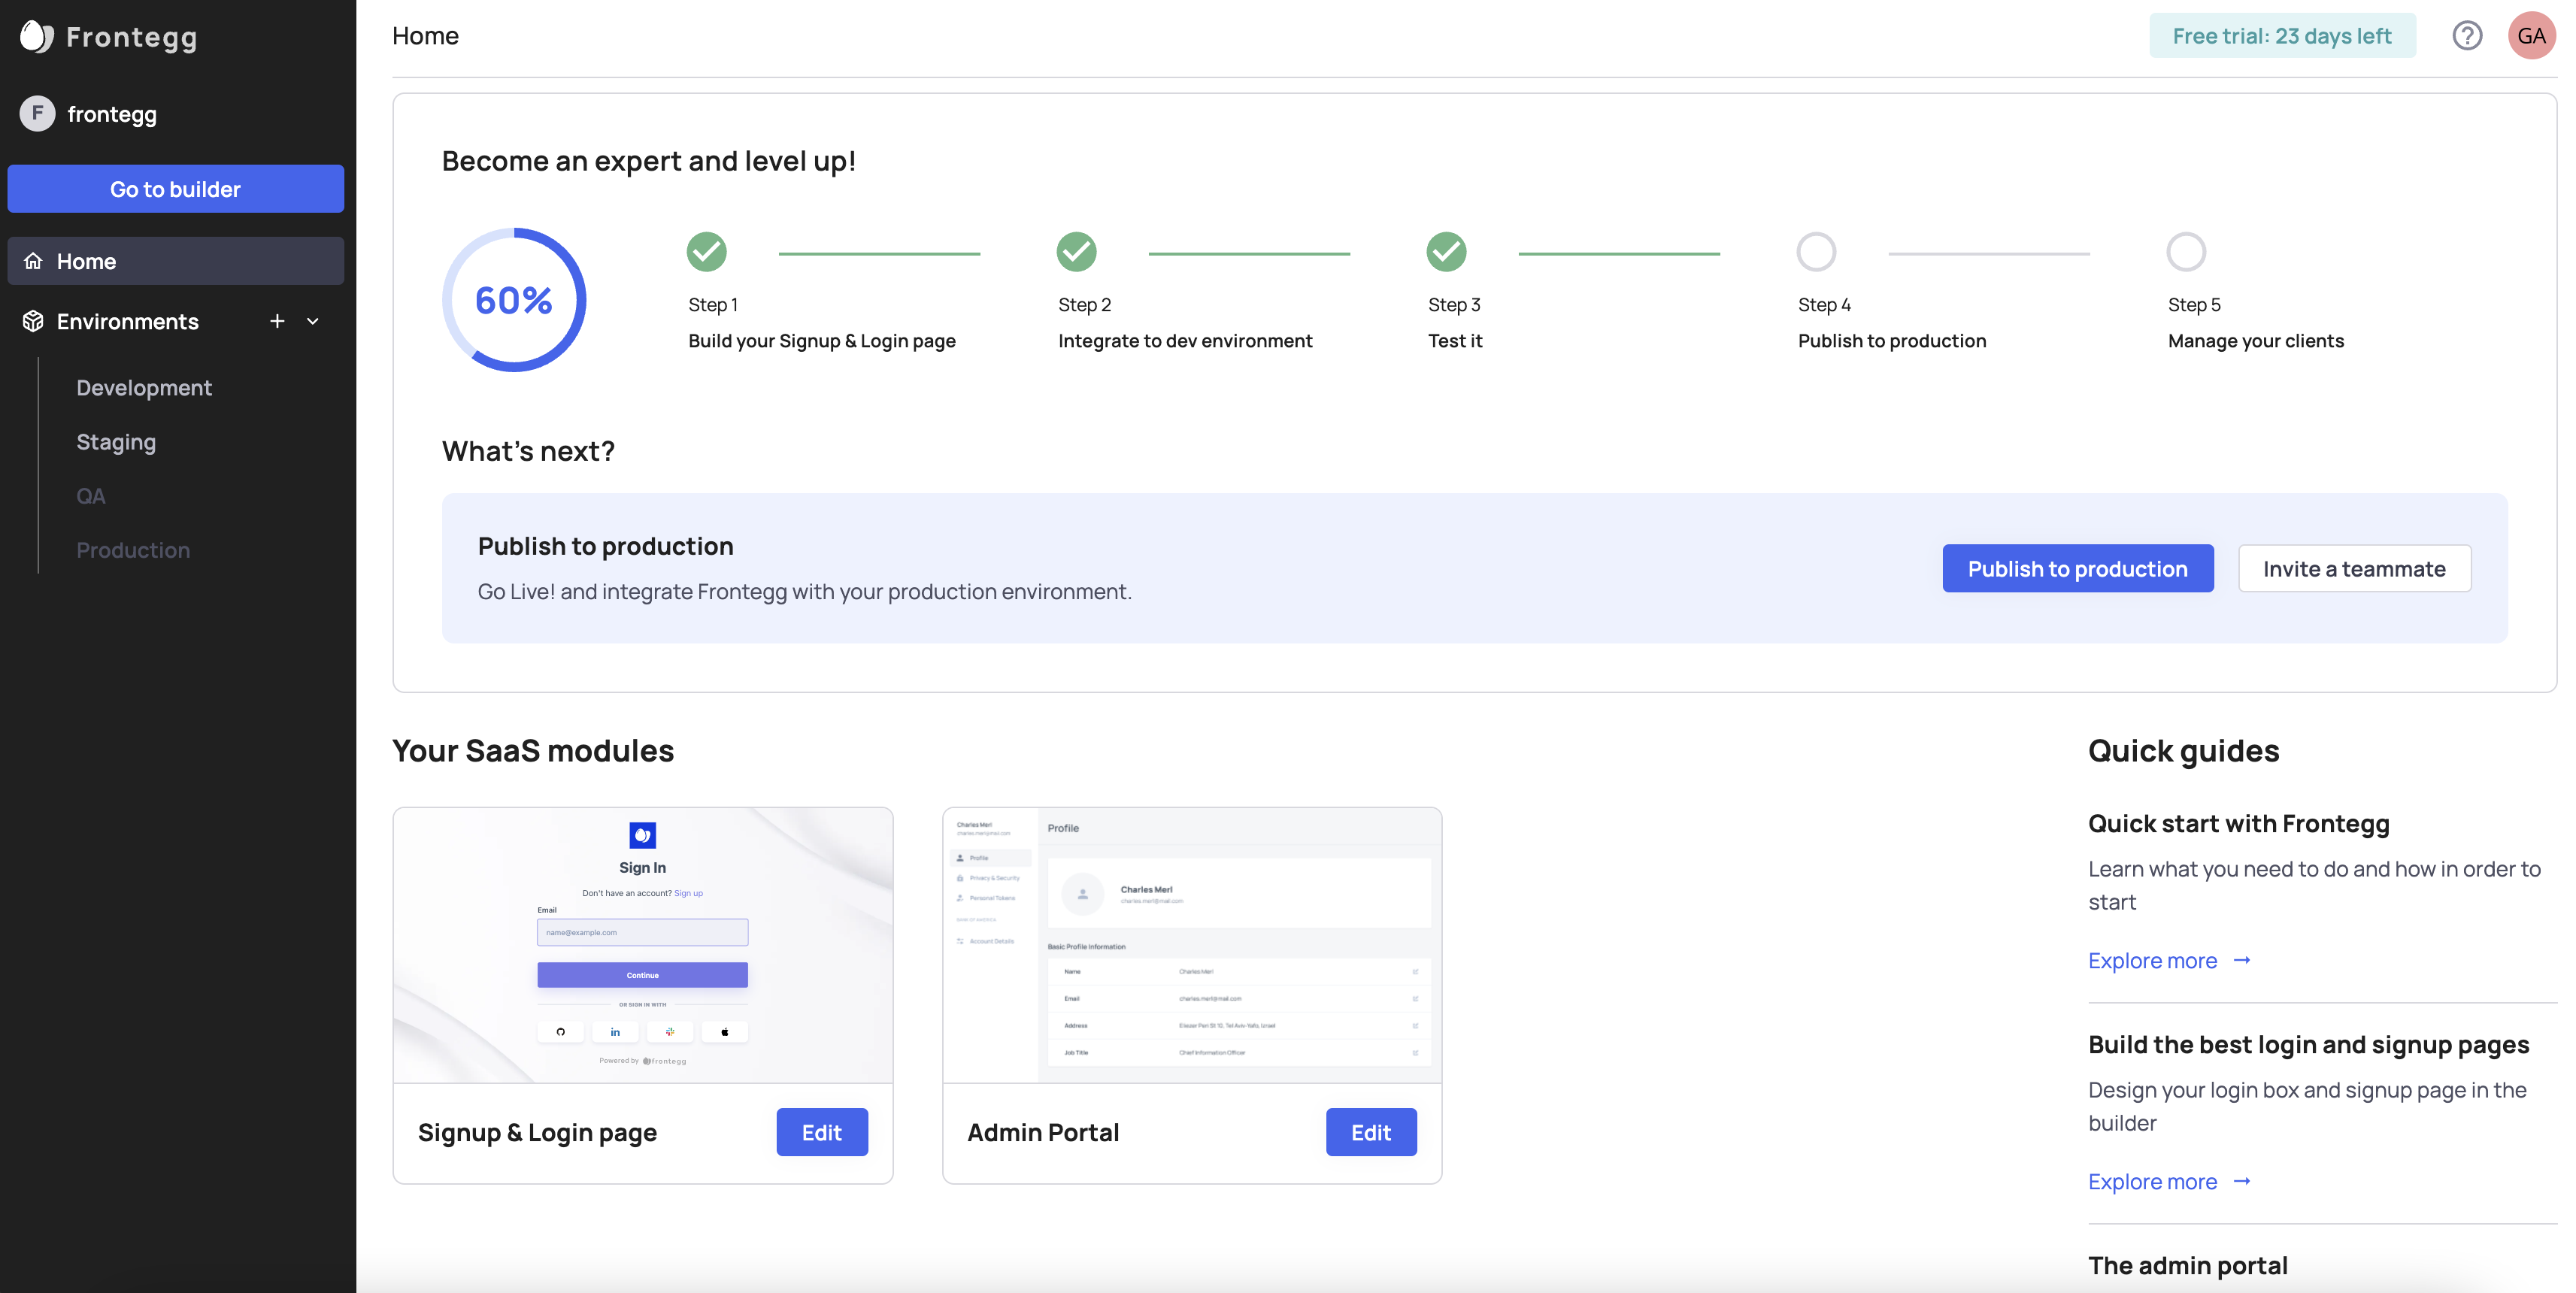
Task: Click the Environments cube icon
Action: click(33, 321)
